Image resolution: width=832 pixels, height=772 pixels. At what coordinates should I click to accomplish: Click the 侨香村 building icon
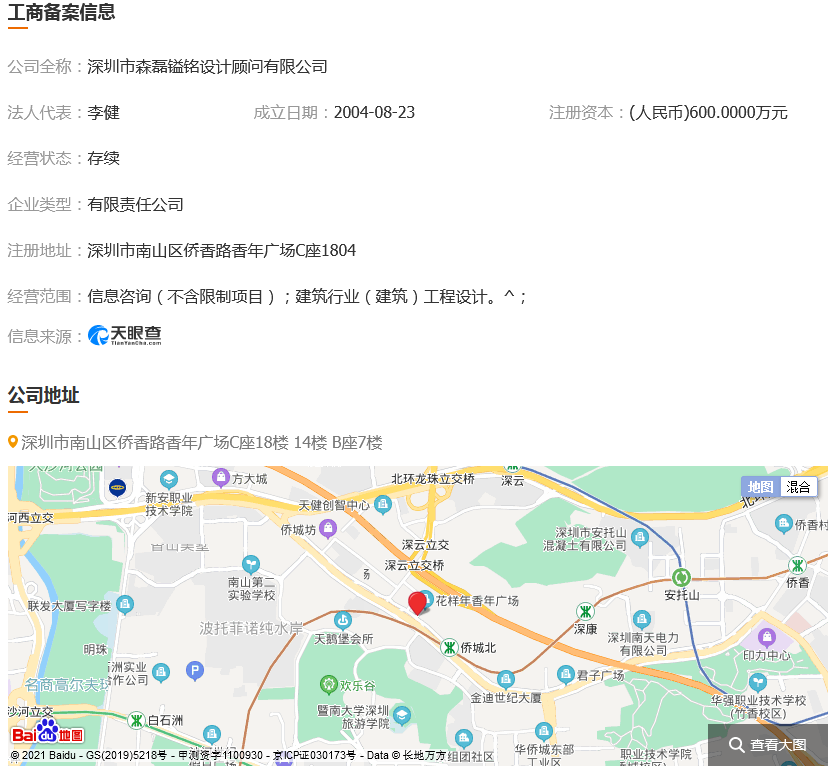(783, 524)
